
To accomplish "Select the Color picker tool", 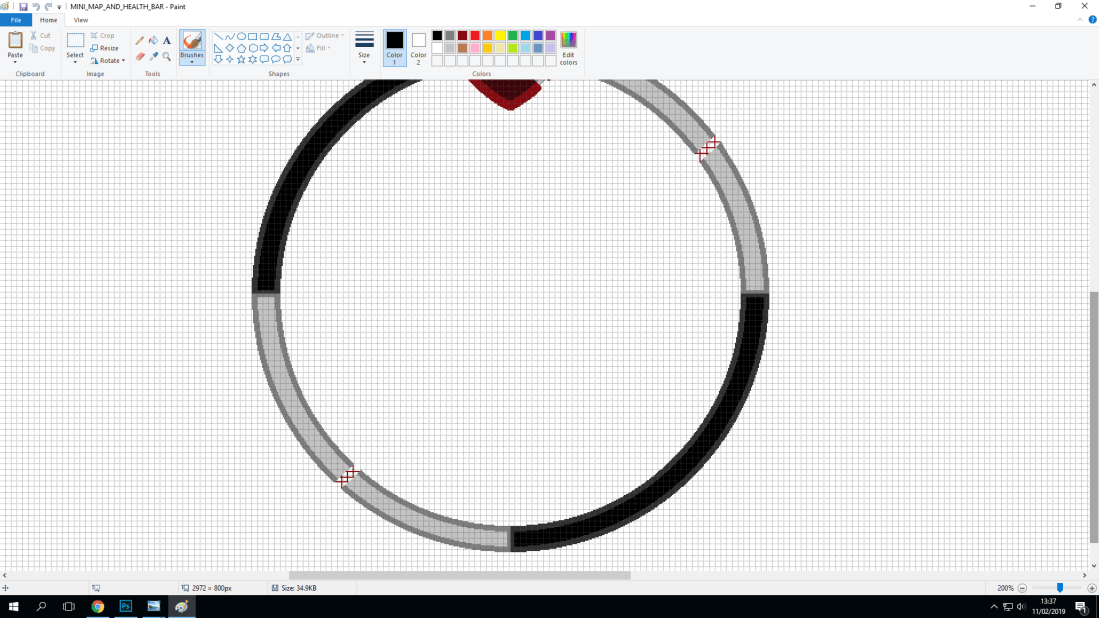I will [x=153, y=56].
